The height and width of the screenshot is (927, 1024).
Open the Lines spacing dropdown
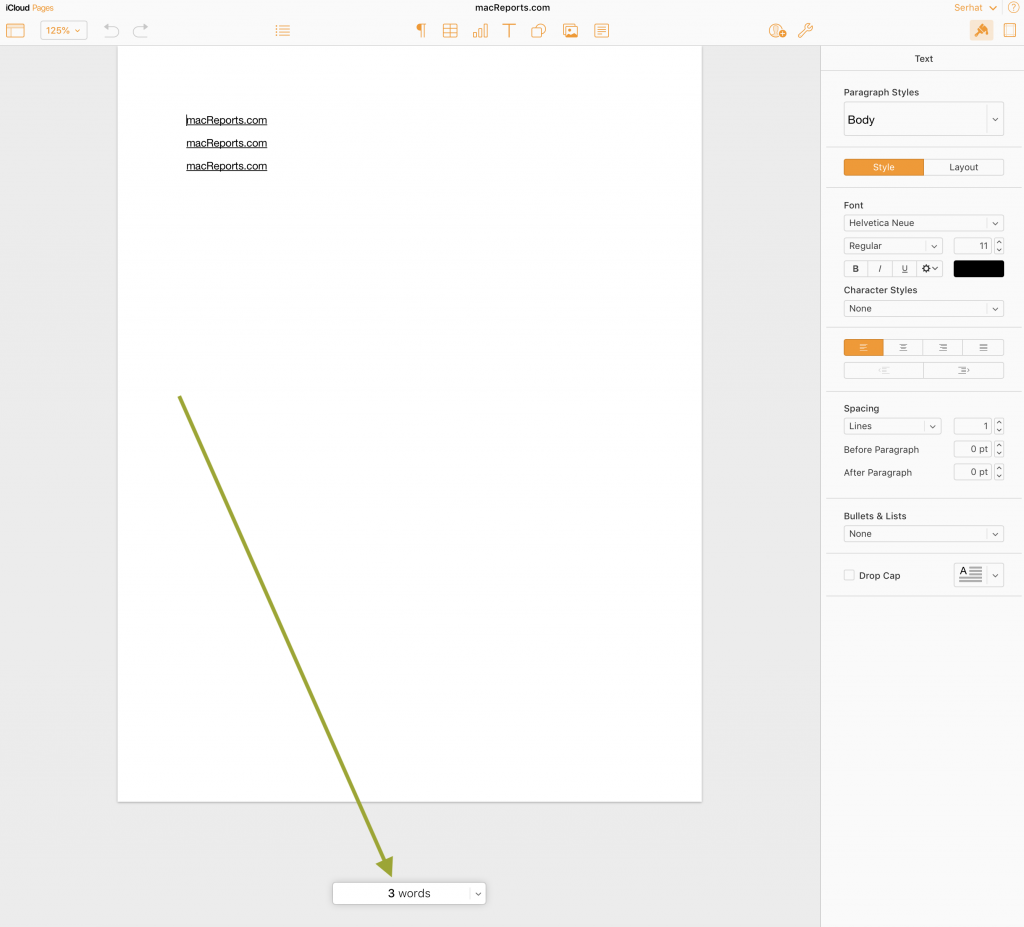(892, 426)
